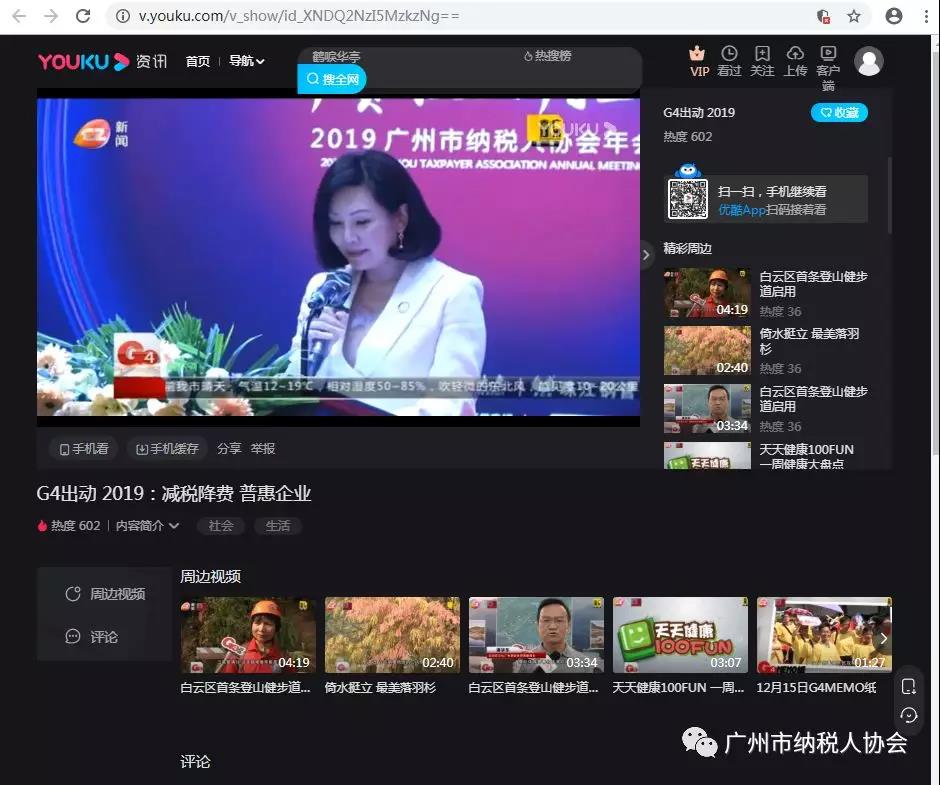Open the 优酷App link
This screenshot has height=785, width=940.
click(x=742, y=210)
